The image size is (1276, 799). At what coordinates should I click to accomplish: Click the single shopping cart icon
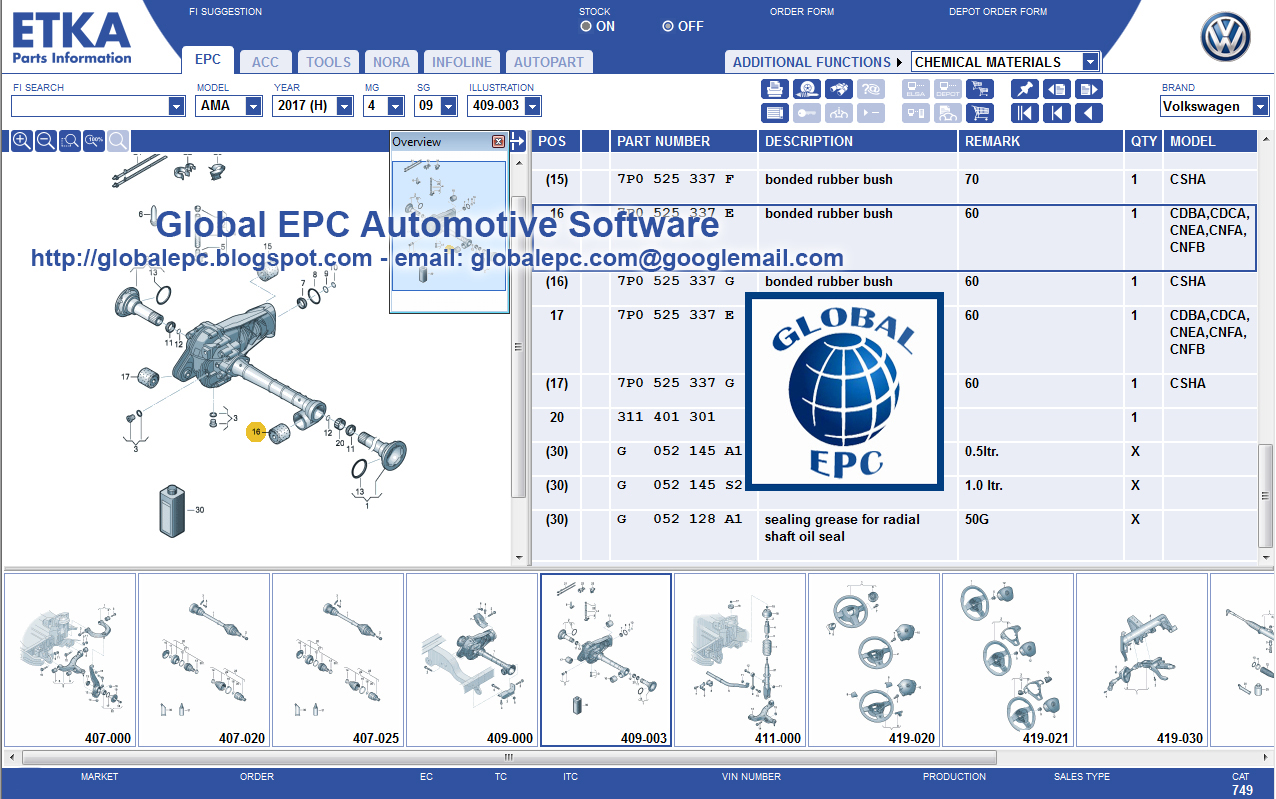tap(980, 113)
